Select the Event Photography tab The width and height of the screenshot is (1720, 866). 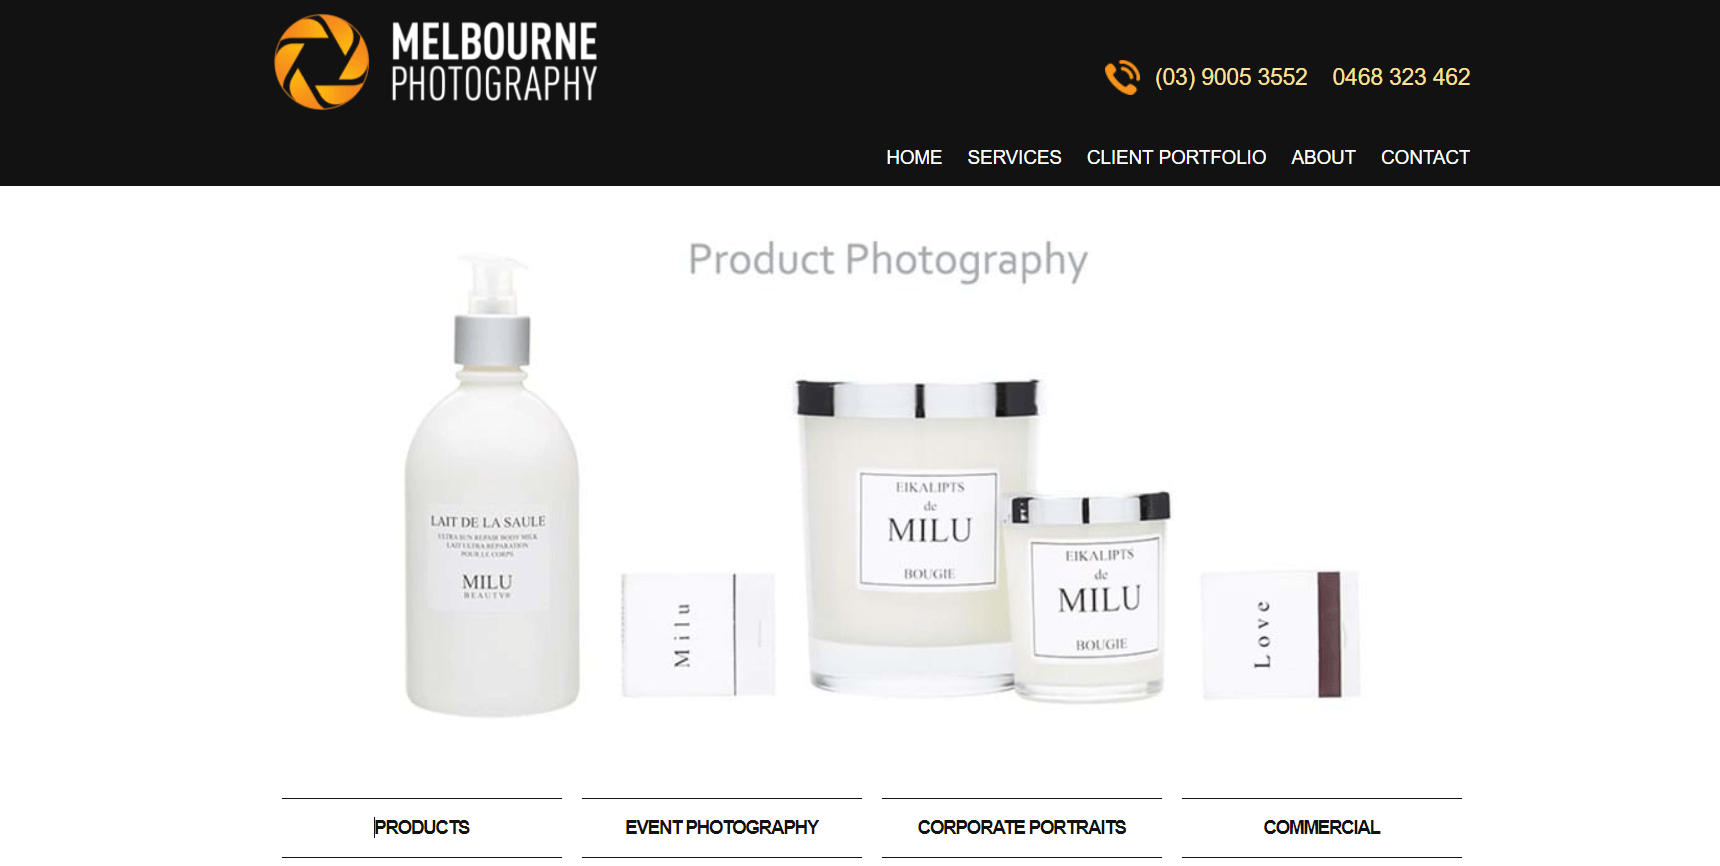pyautogui.click(x=722, y=827)
